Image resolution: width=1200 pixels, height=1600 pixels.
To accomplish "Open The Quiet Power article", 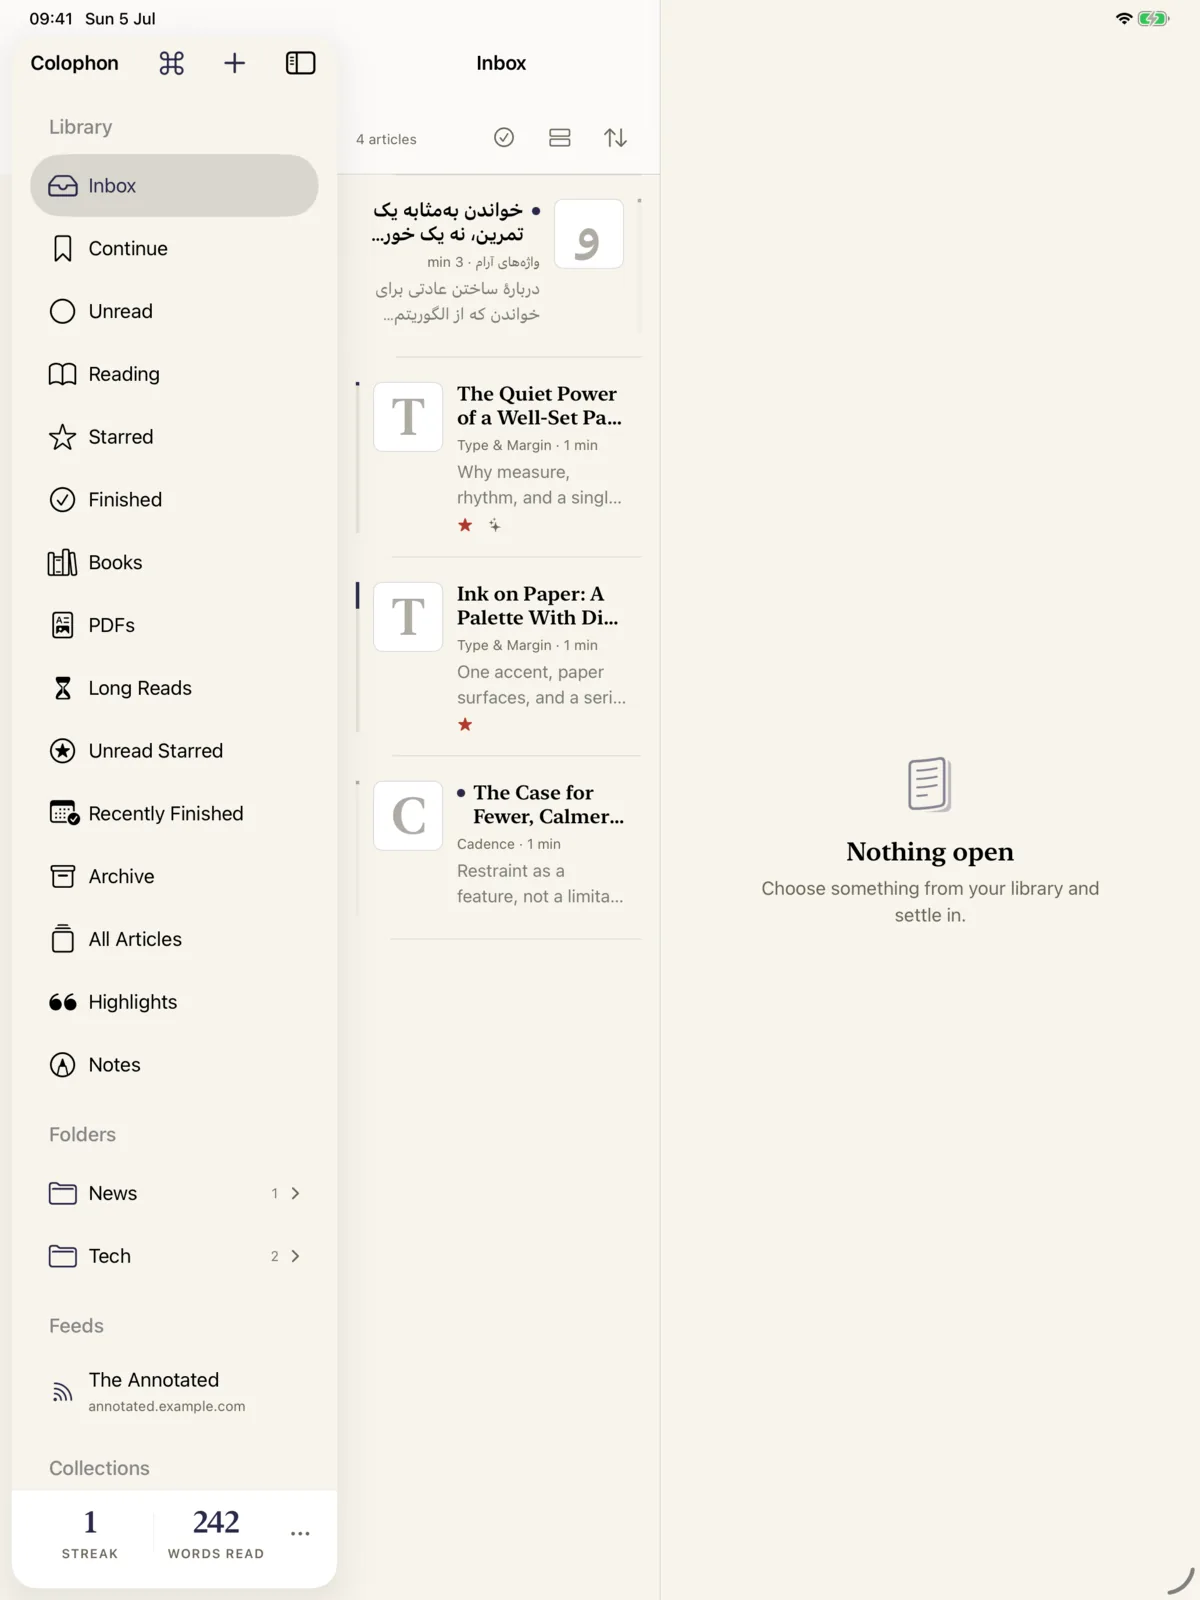I will click(x=498, y=458).
